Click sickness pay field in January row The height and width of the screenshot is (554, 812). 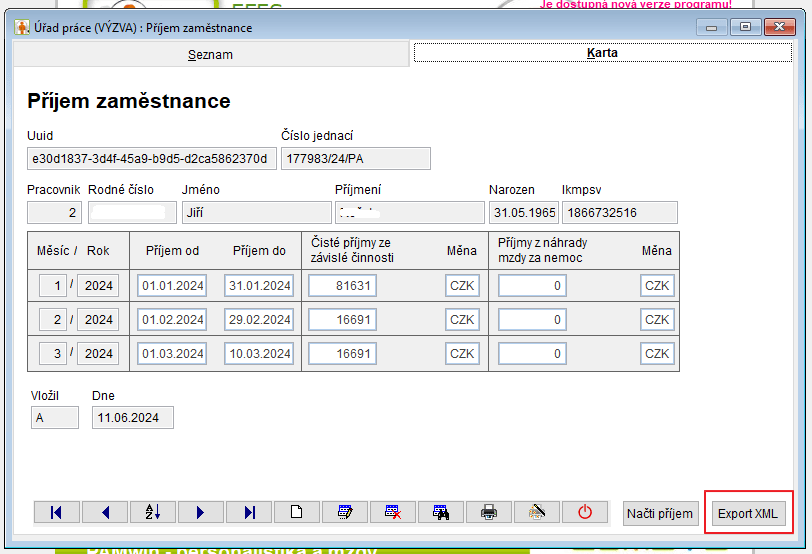[x=532, y=285]
